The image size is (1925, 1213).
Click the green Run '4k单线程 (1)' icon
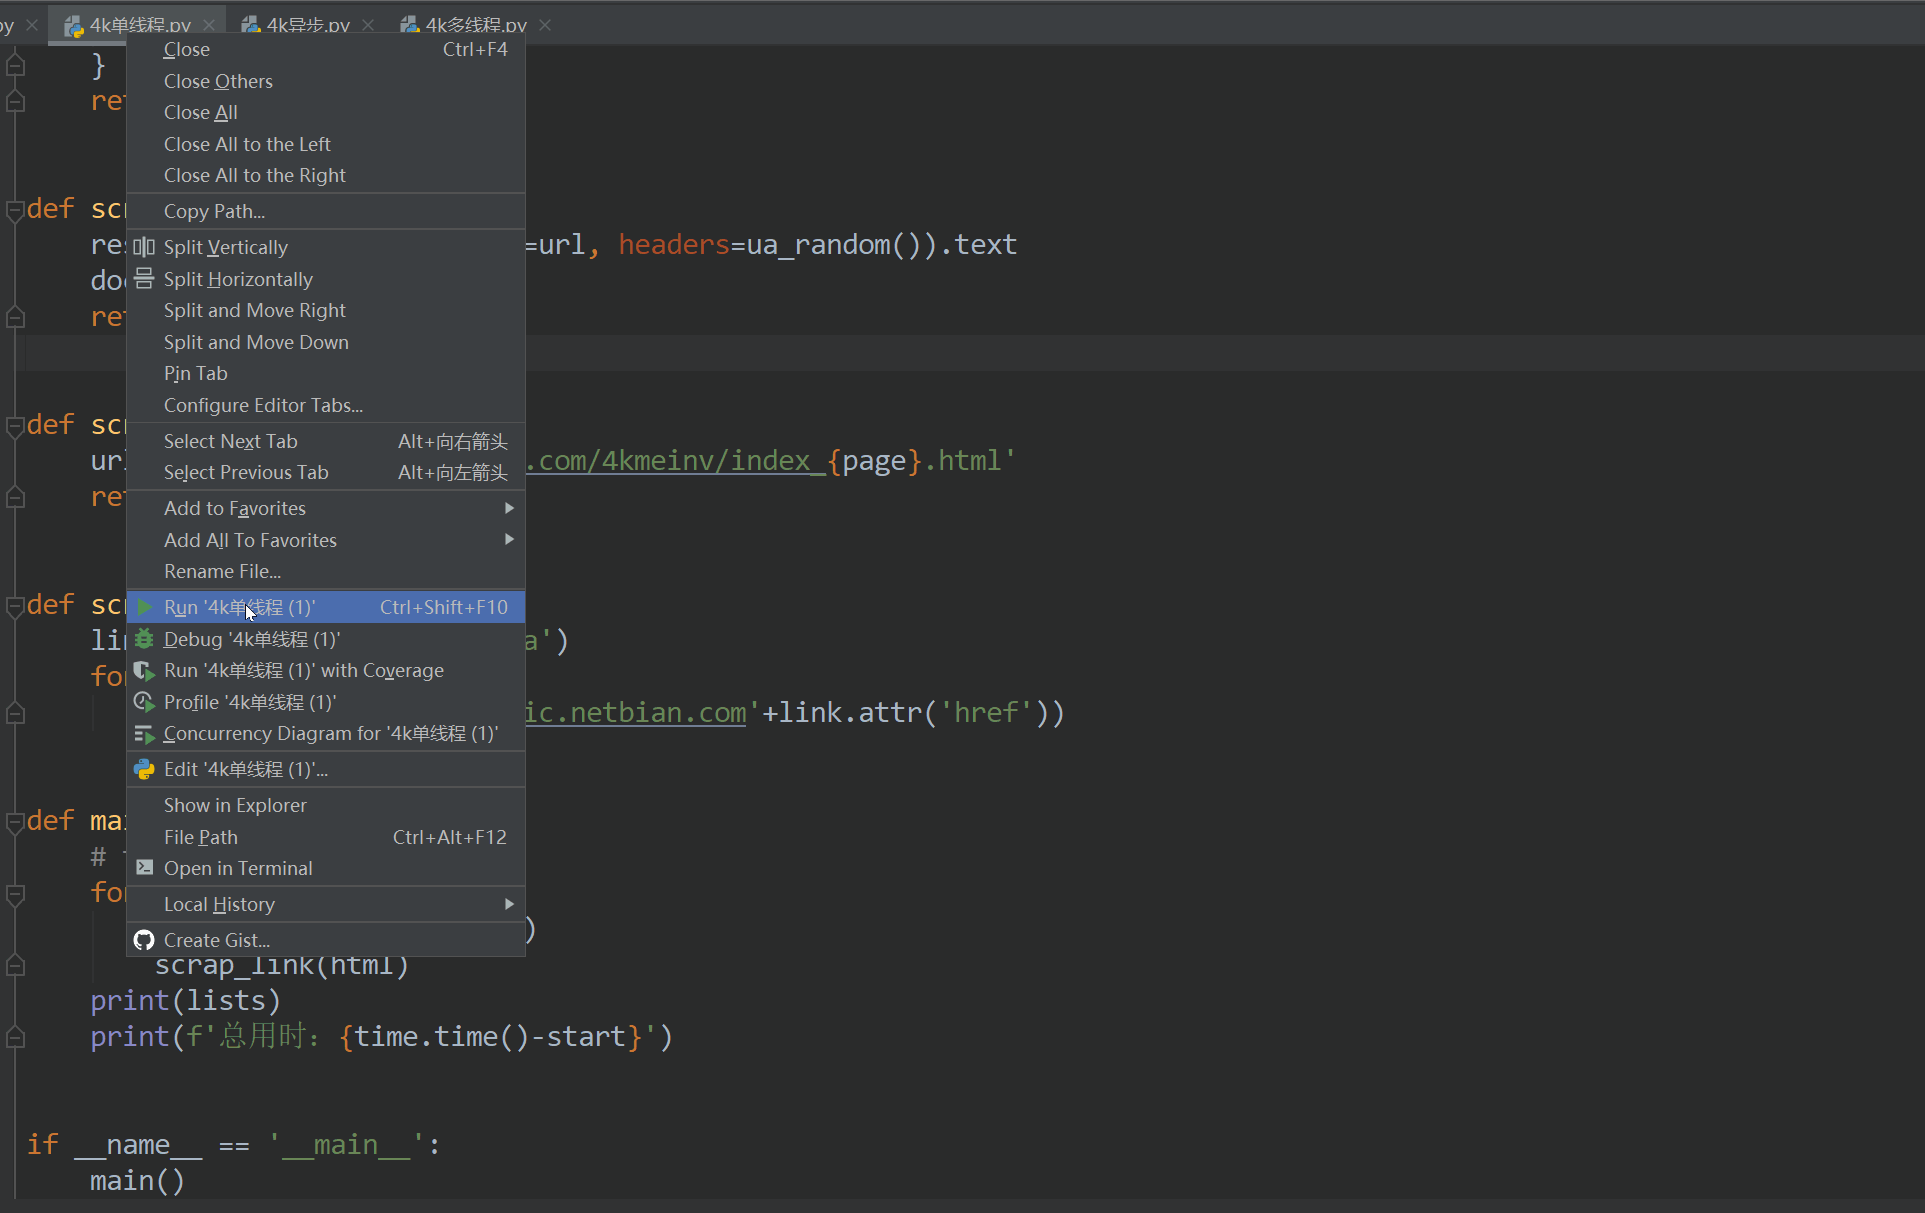[x=144, y=607]
